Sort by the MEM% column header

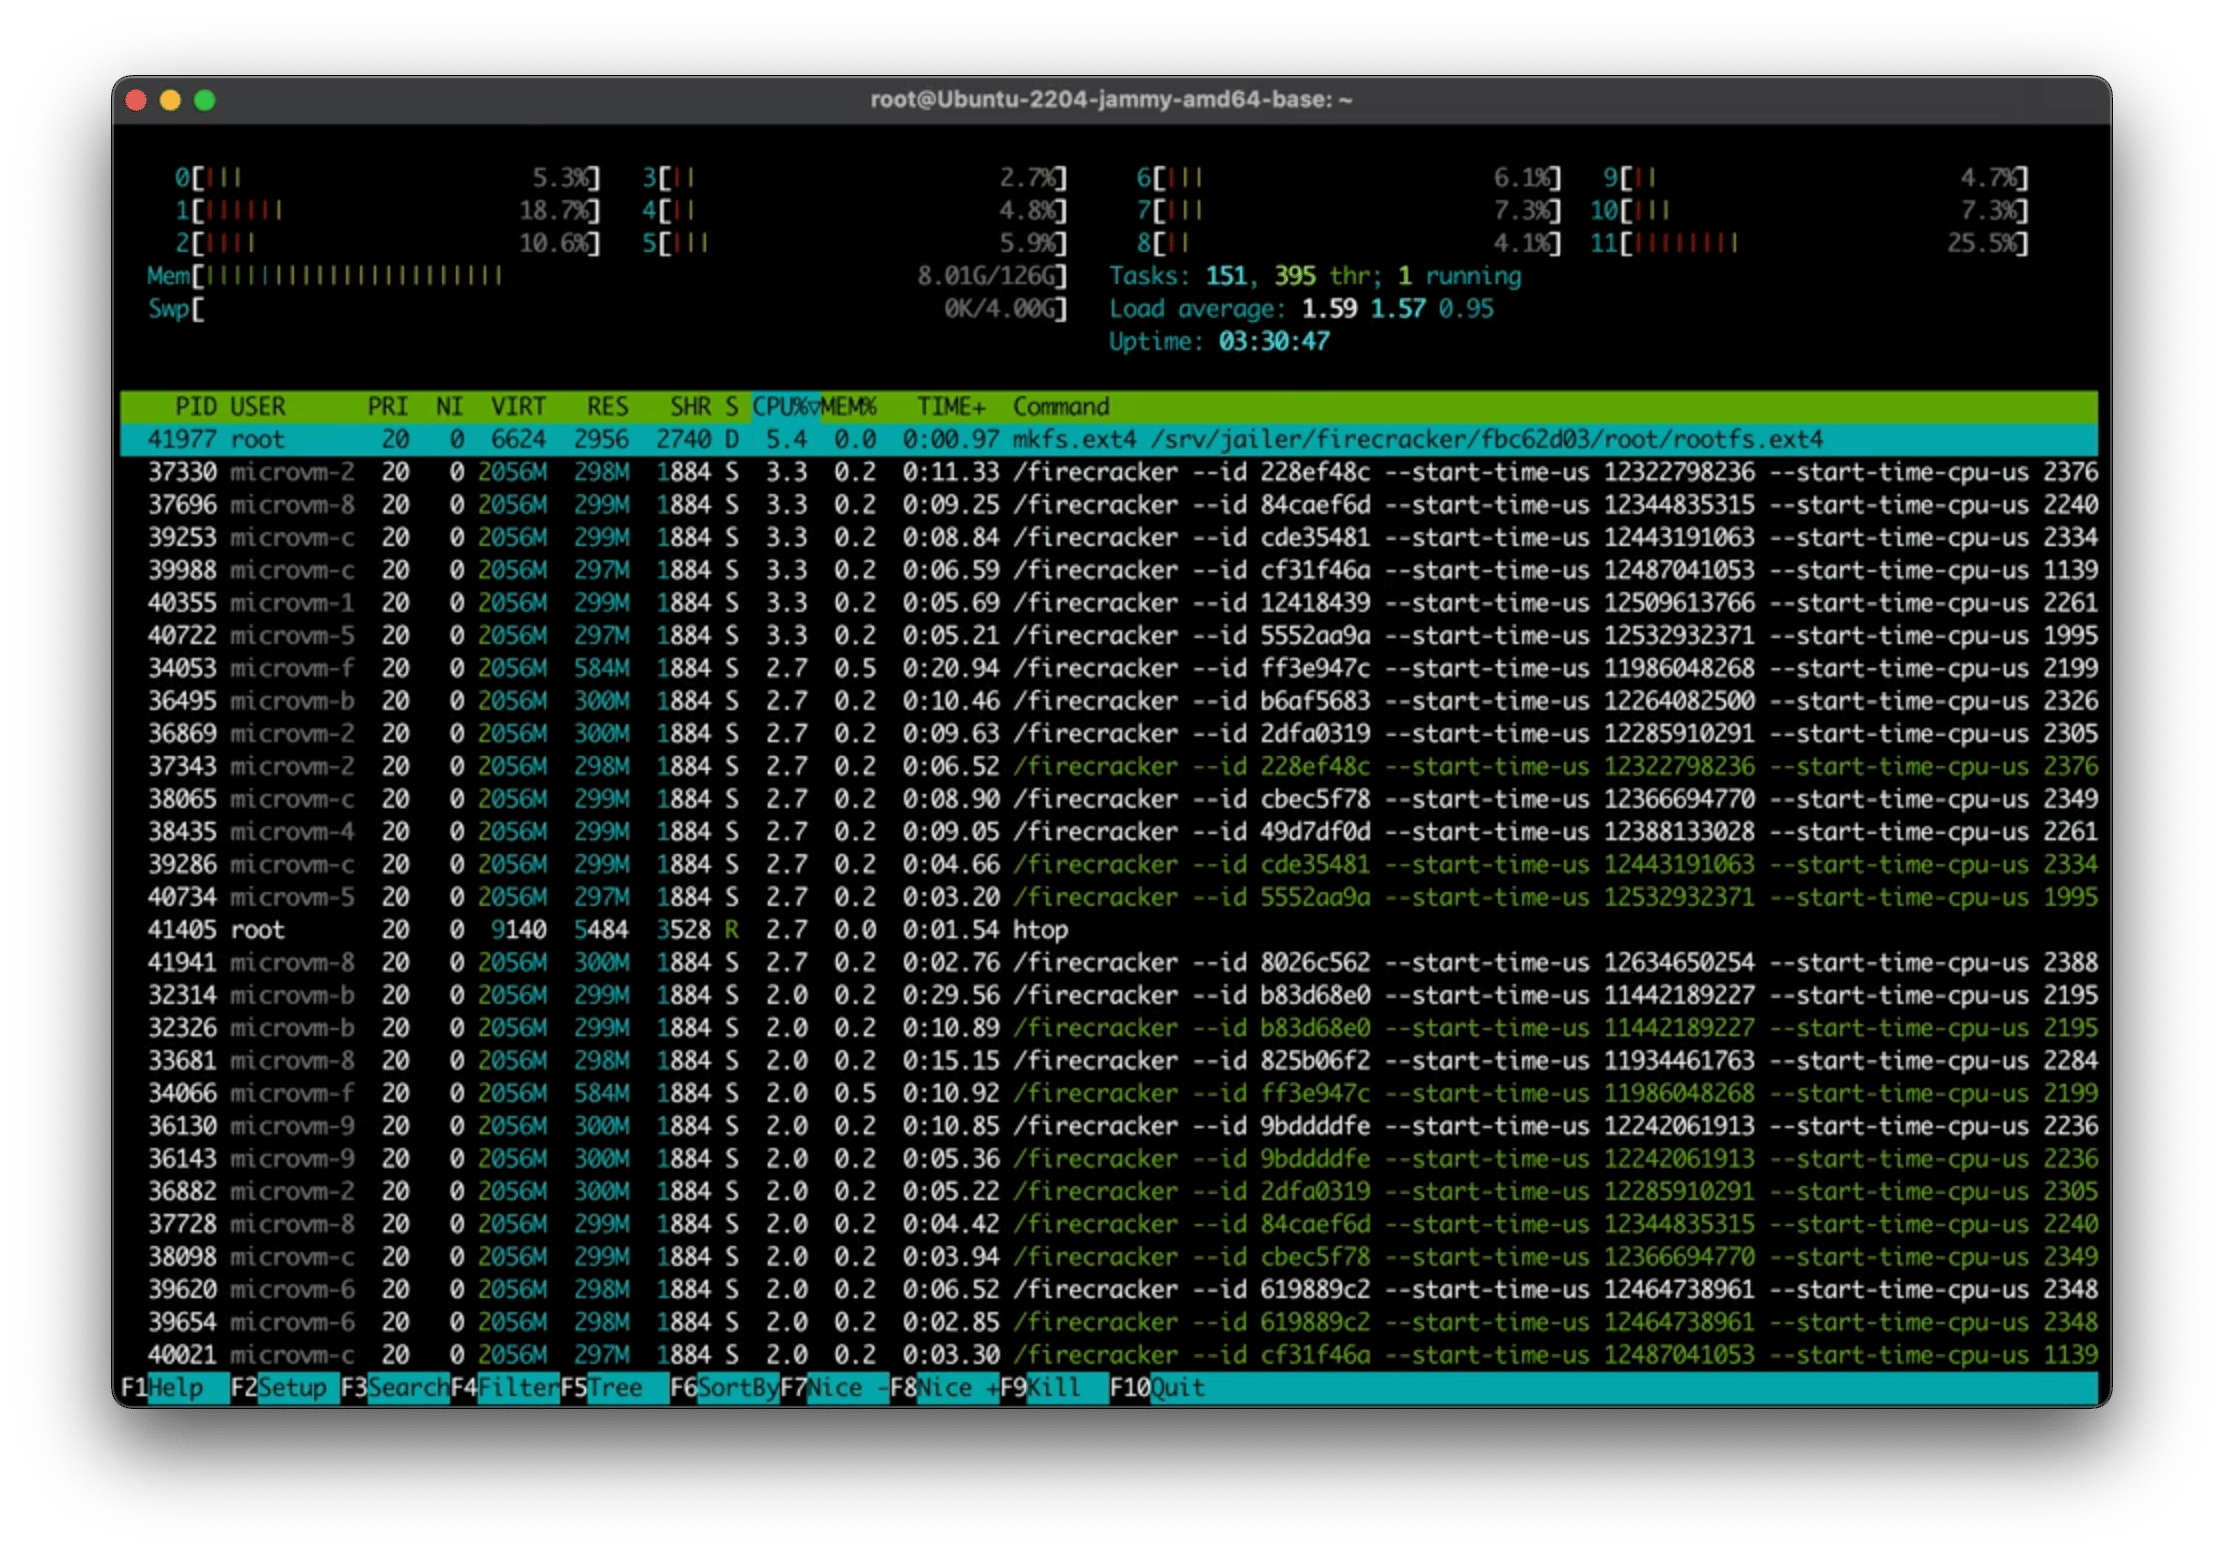[849, 407]
